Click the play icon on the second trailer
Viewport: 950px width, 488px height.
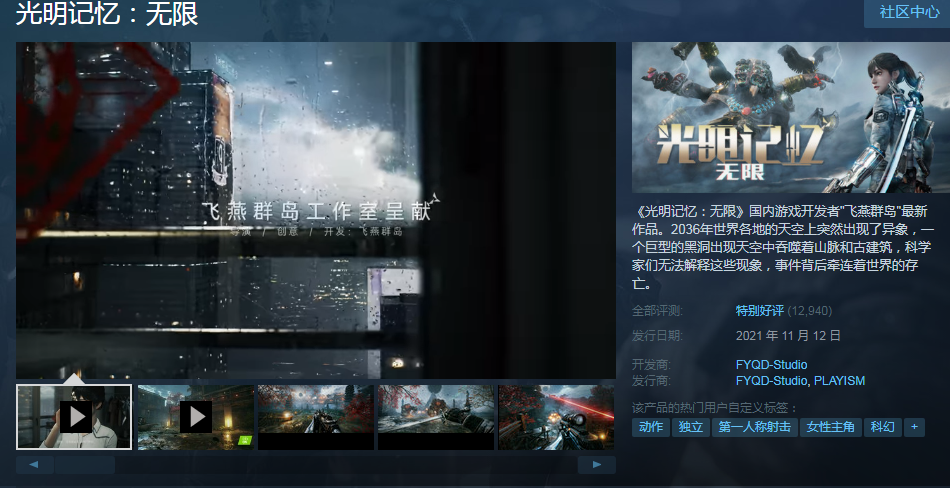(196, 417)
